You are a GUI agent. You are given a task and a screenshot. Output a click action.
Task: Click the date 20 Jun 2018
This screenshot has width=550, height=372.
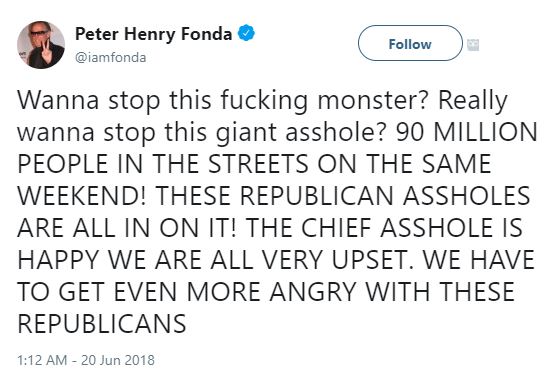pyautogui.click(x=118, y=360)
